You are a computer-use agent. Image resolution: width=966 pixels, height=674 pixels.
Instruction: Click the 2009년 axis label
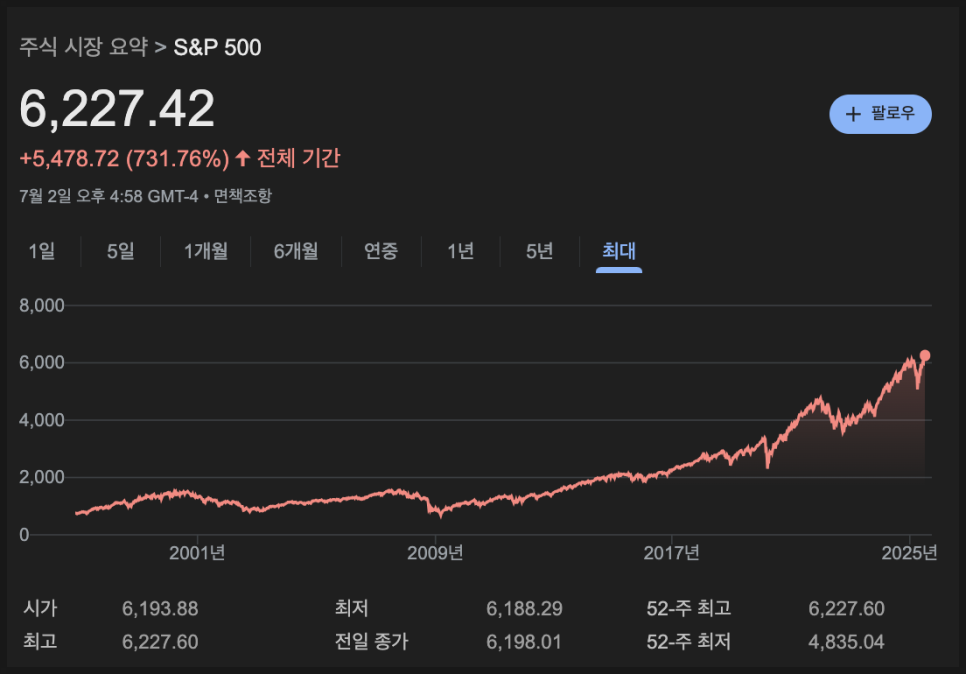pyautogui.click(x=435, y=553)
